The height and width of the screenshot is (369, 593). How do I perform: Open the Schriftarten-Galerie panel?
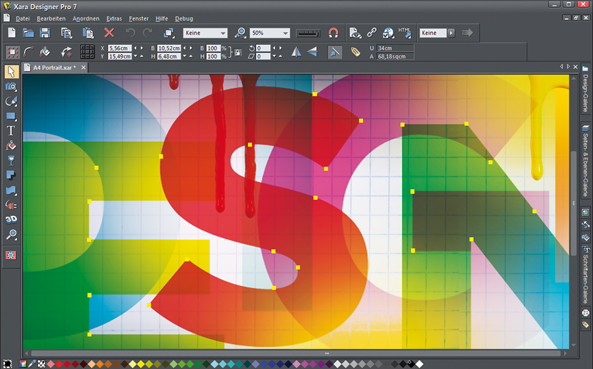tap(585, 274)
